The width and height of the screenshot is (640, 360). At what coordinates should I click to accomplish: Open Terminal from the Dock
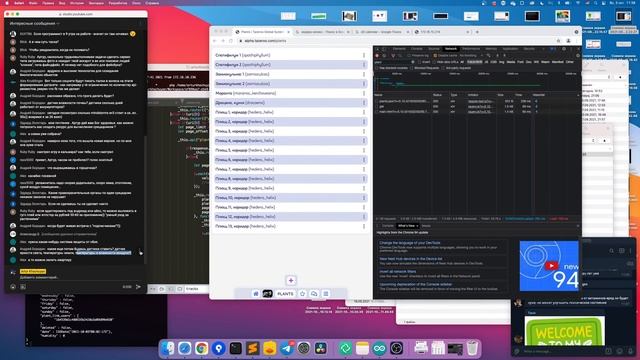(236, 348)
